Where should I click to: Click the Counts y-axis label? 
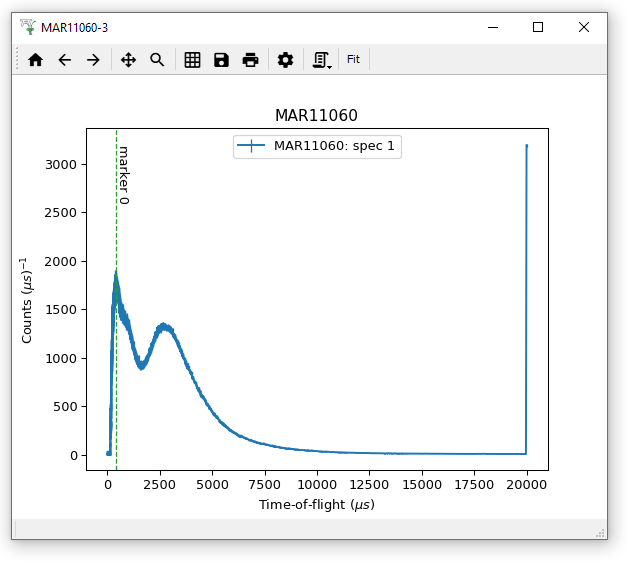click(x=28, y=299)
